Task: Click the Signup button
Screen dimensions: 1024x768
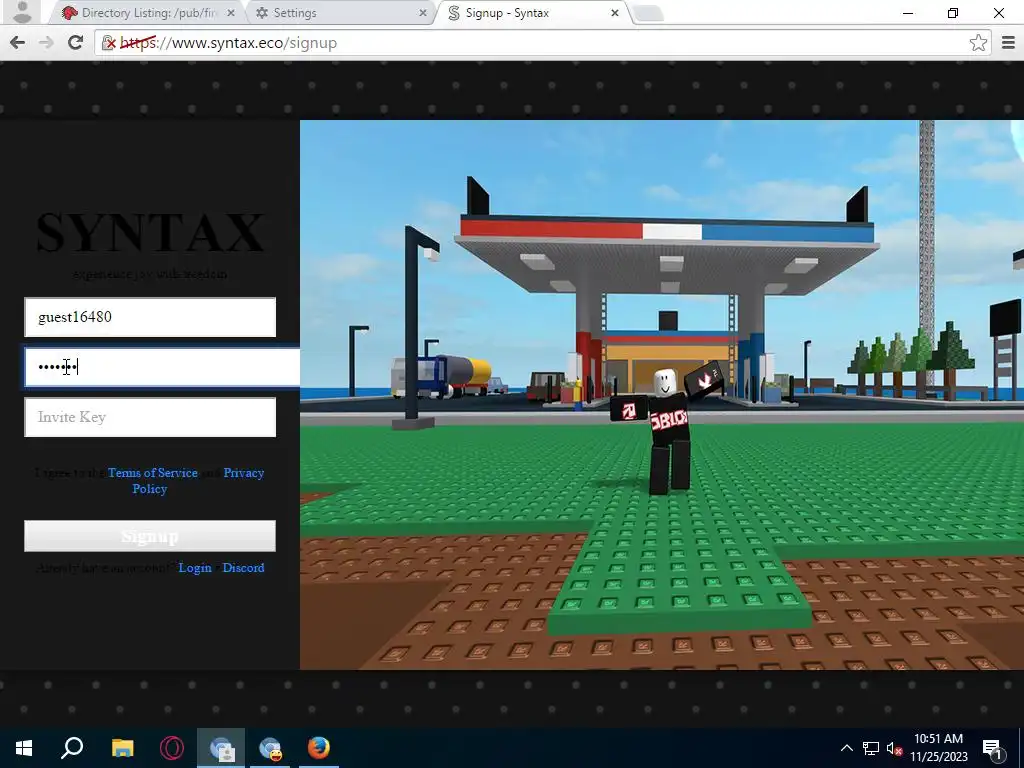Action: (150, 536)
